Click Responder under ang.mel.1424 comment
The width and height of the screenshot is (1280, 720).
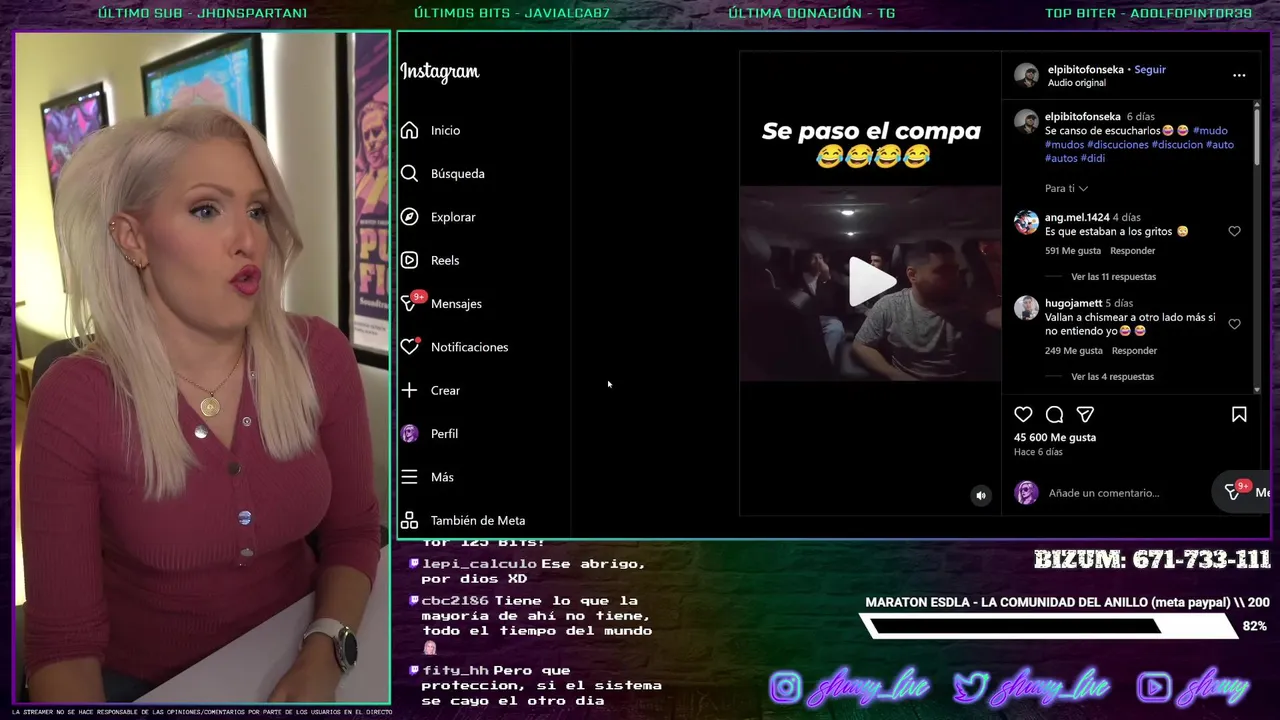click(1132, 251)
